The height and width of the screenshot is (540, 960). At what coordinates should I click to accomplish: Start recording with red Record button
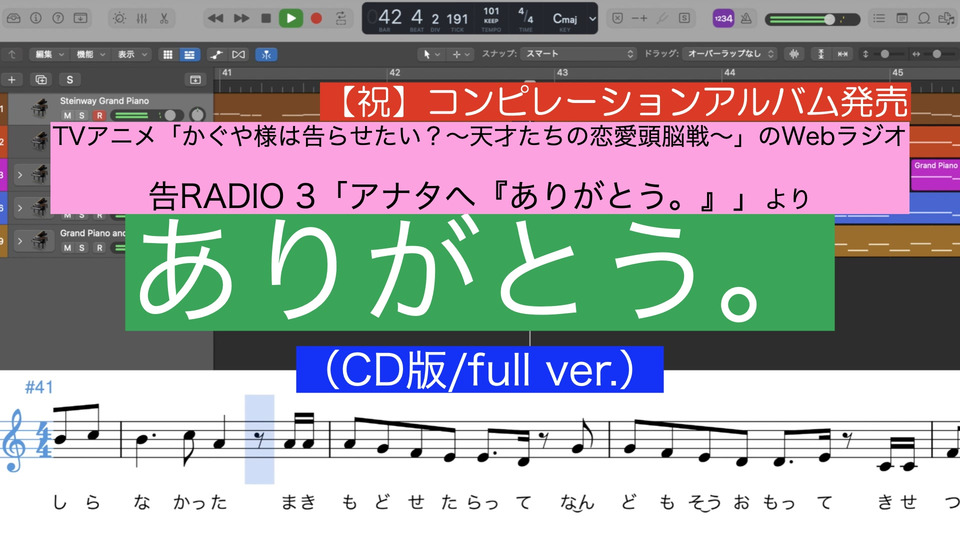(x=316, y=18)
